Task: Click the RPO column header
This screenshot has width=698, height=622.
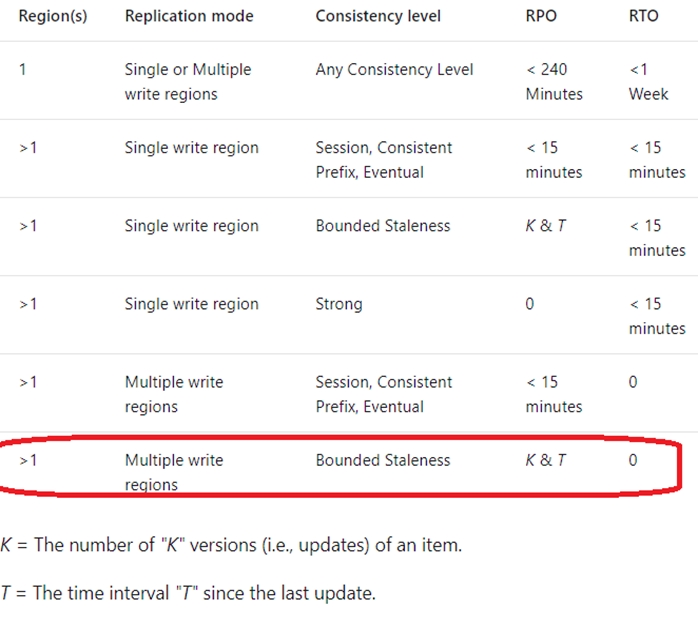Action: click(x=541, y=16)
